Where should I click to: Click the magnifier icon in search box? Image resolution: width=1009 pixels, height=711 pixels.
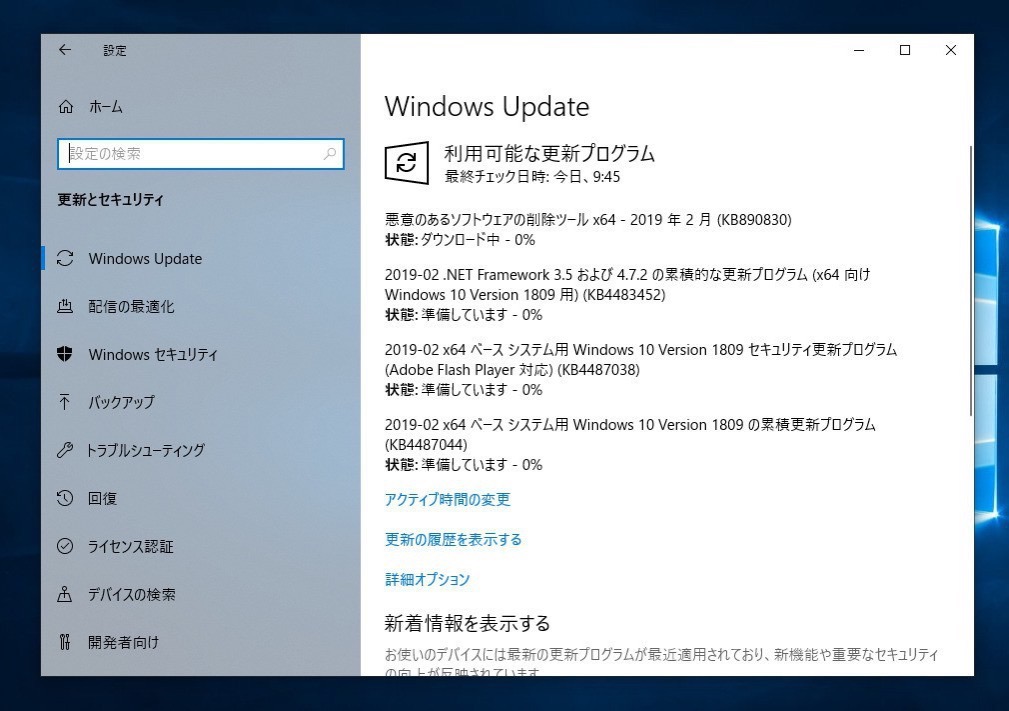(329, 154)
